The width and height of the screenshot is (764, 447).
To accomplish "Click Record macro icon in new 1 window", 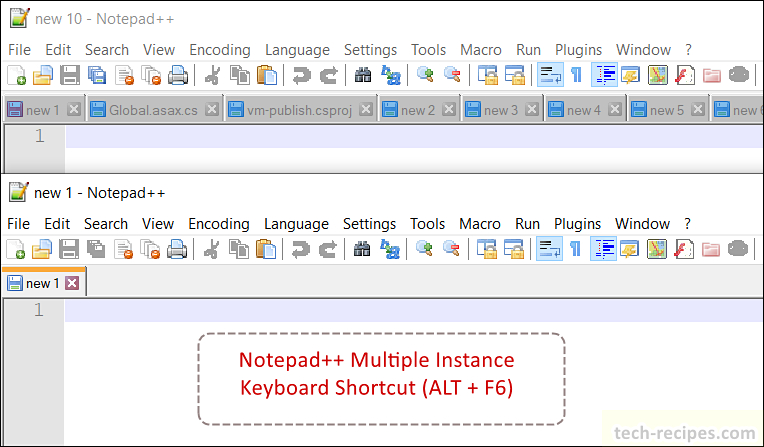I will (738, 249).
